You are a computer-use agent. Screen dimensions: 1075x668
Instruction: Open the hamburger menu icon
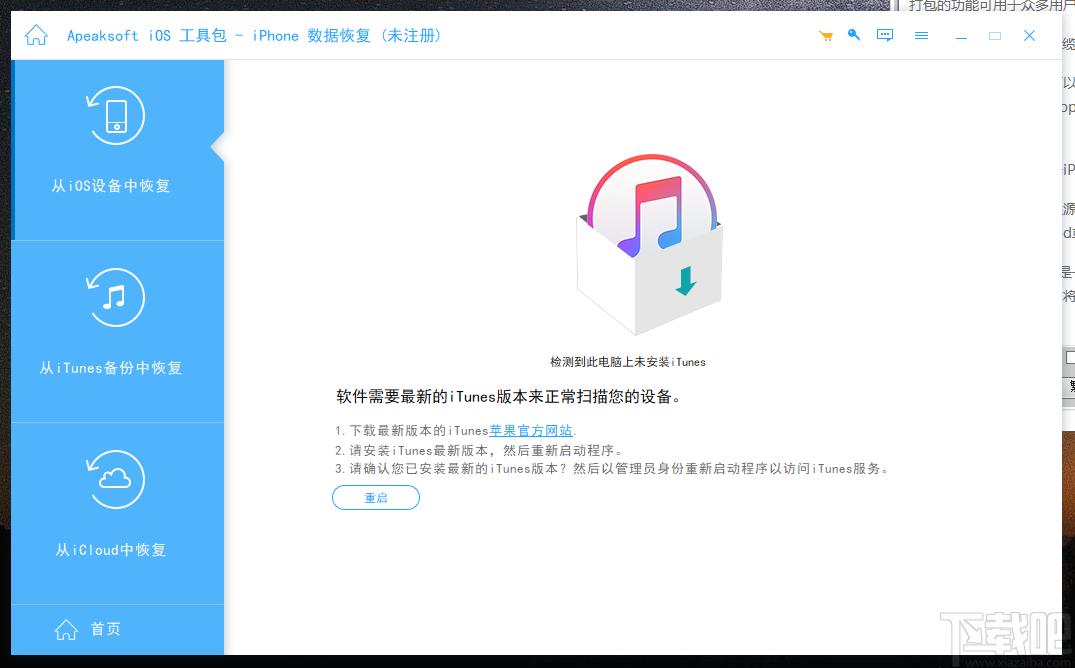921,36
